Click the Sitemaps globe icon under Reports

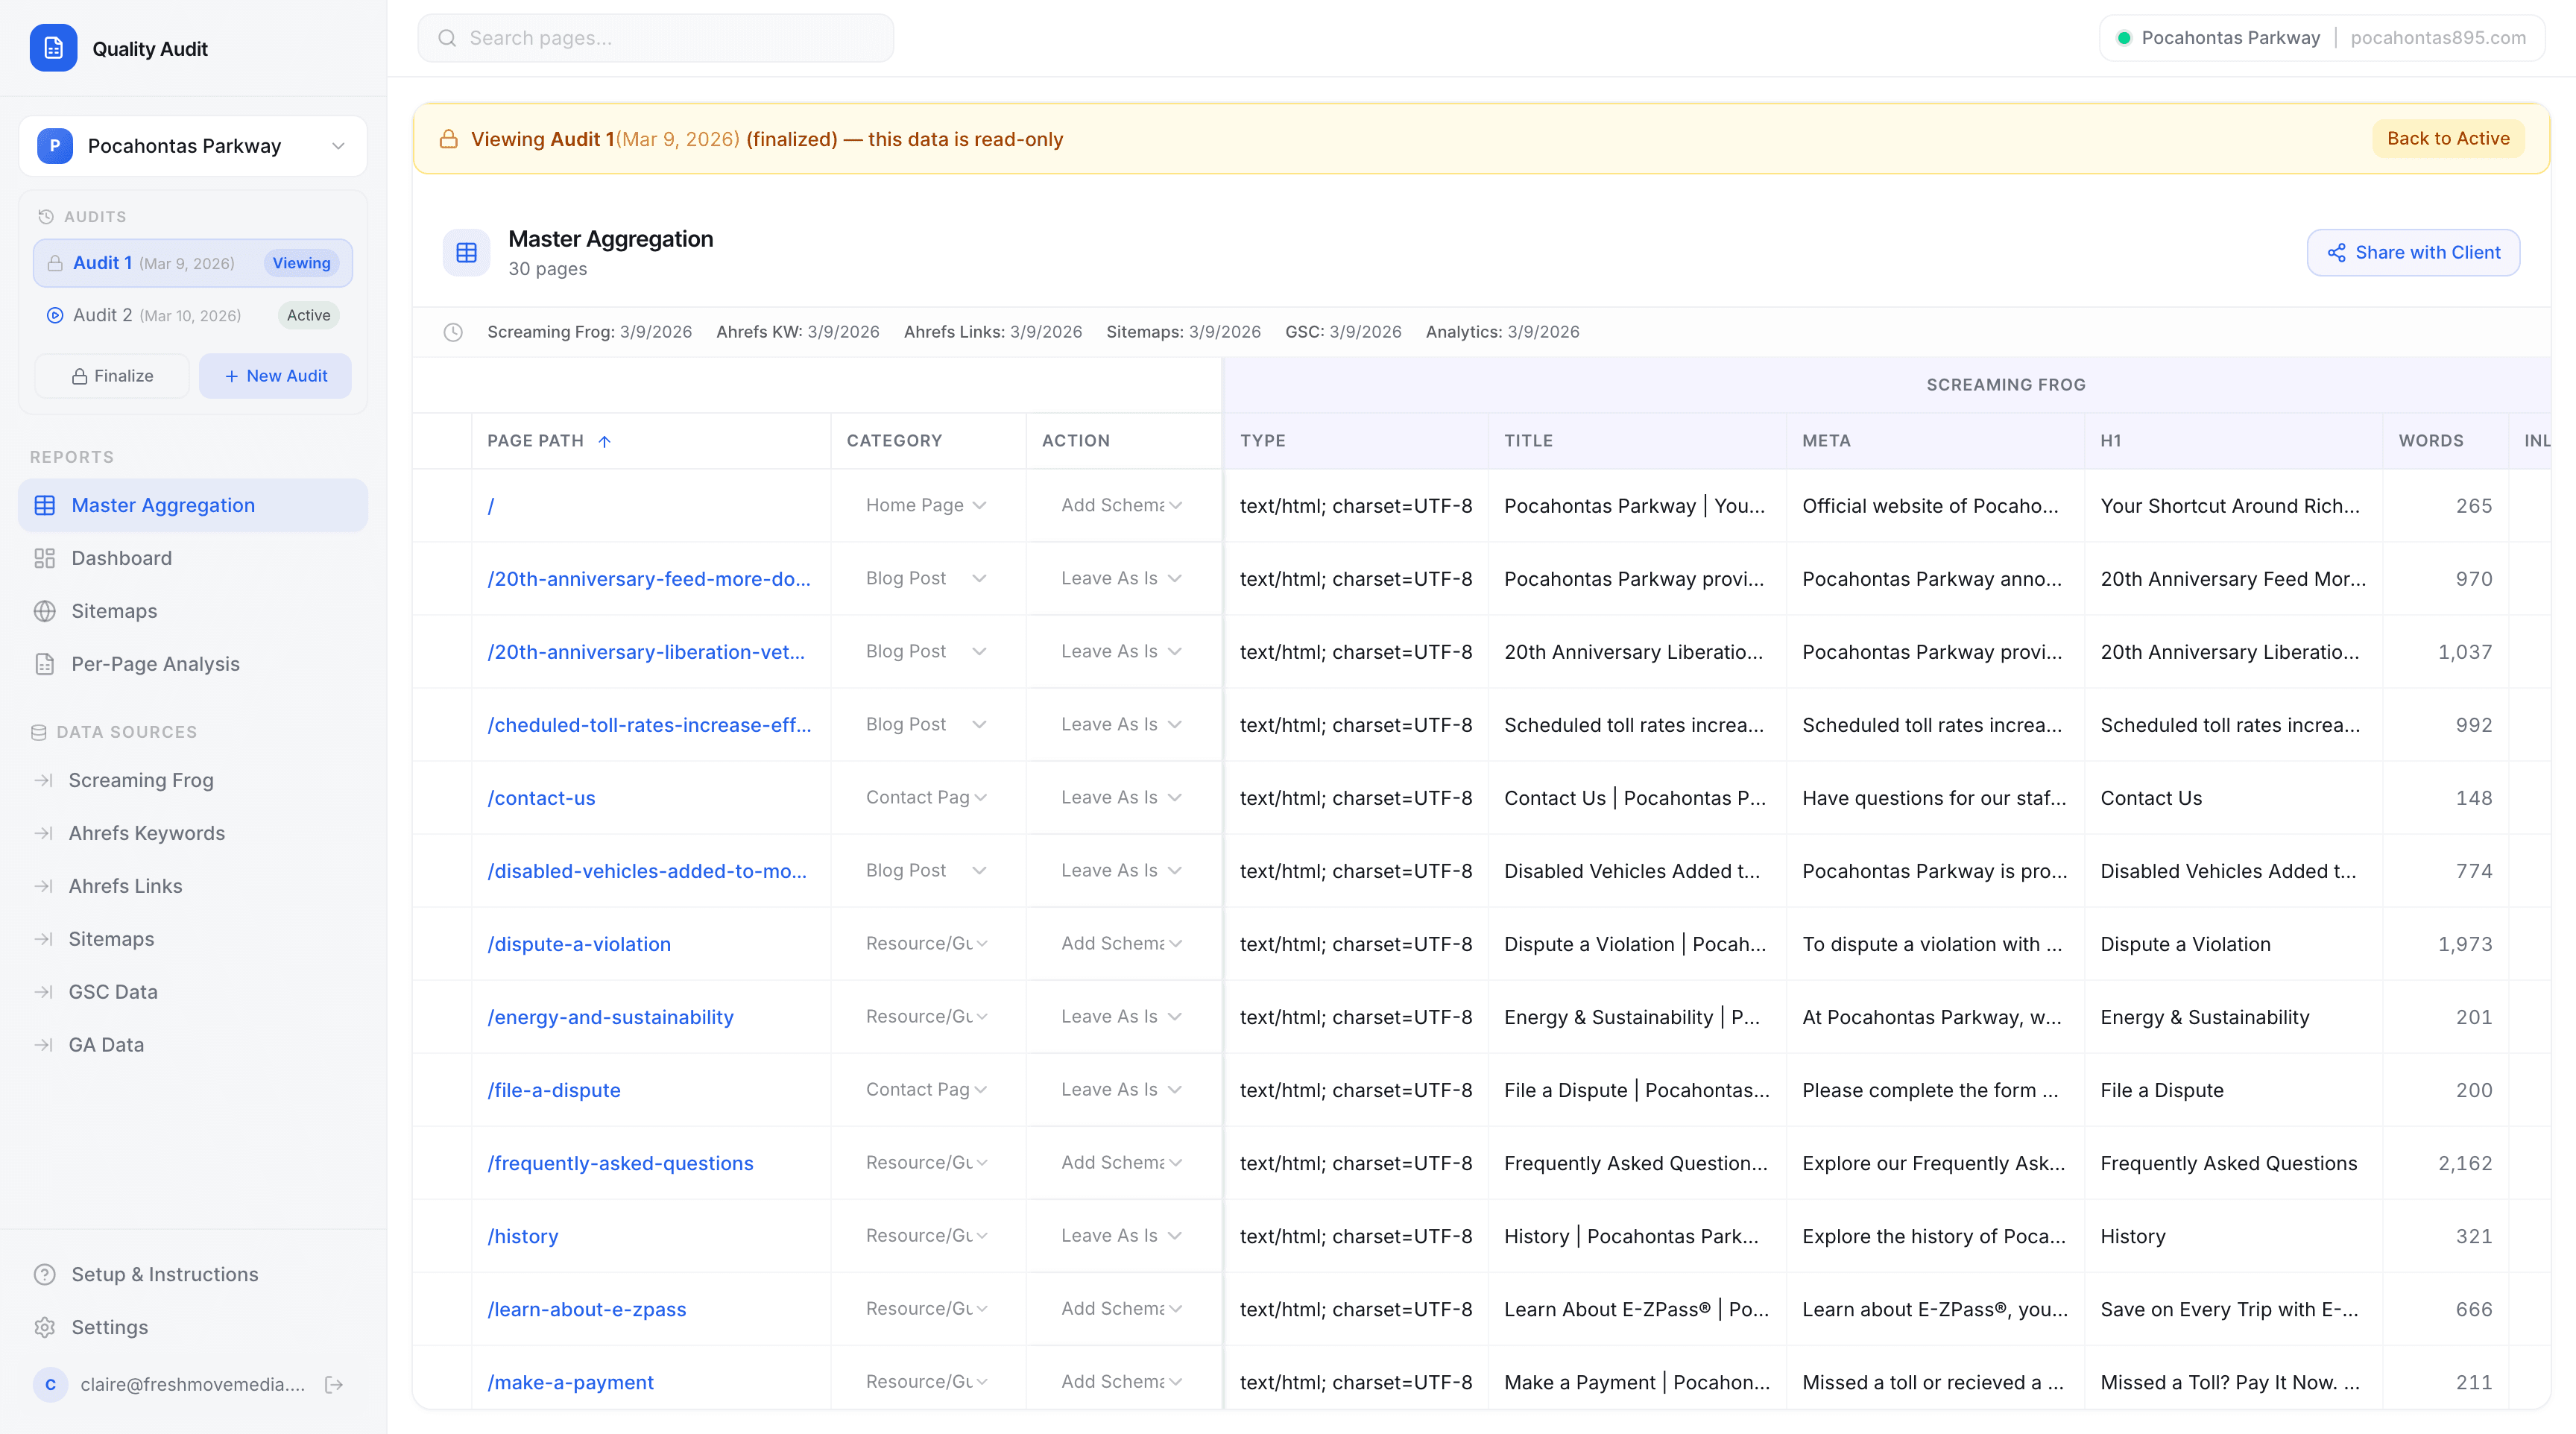pos(45,611)
